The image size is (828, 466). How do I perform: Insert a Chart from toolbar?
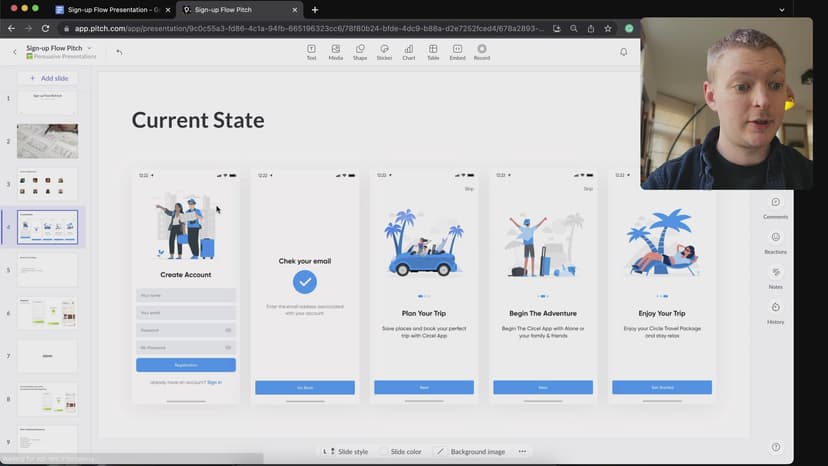pos(409,51)
